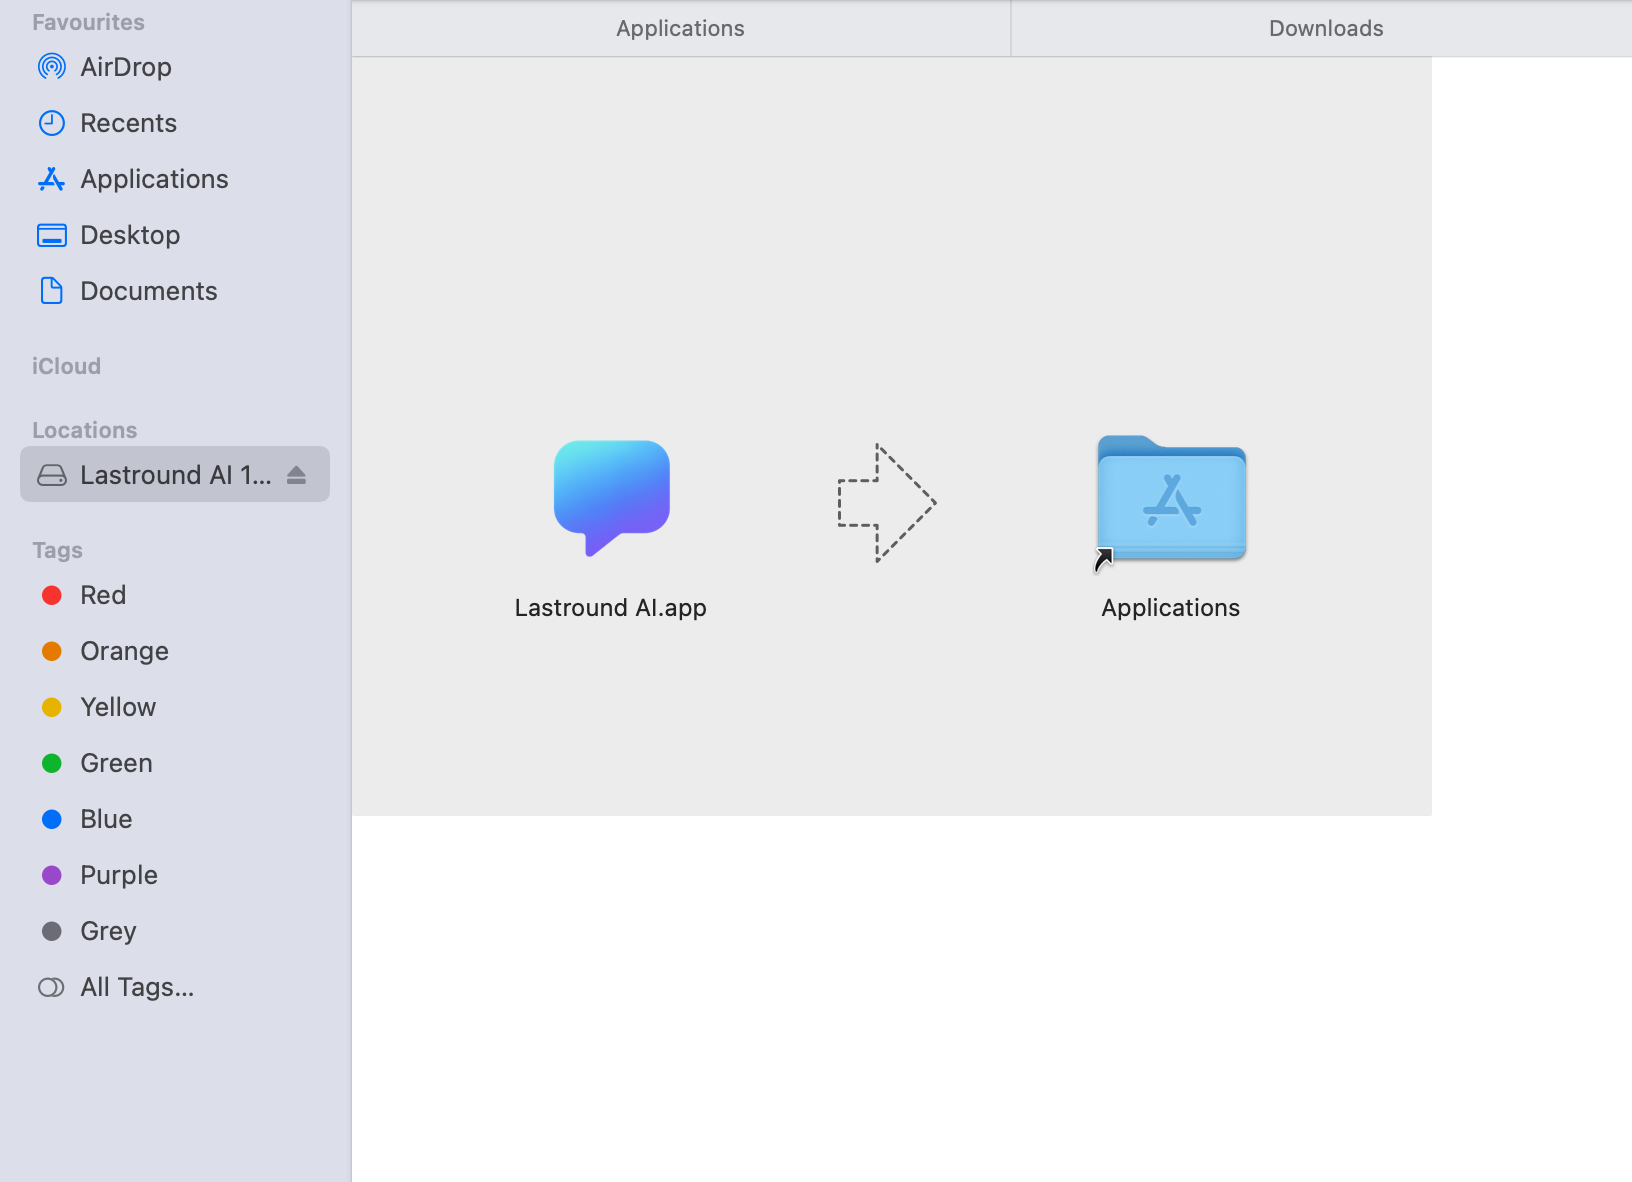1632x1182 pixels.
Task: Switch to the Applications tab
Action: pyautogui.click(x=681, y=28)
